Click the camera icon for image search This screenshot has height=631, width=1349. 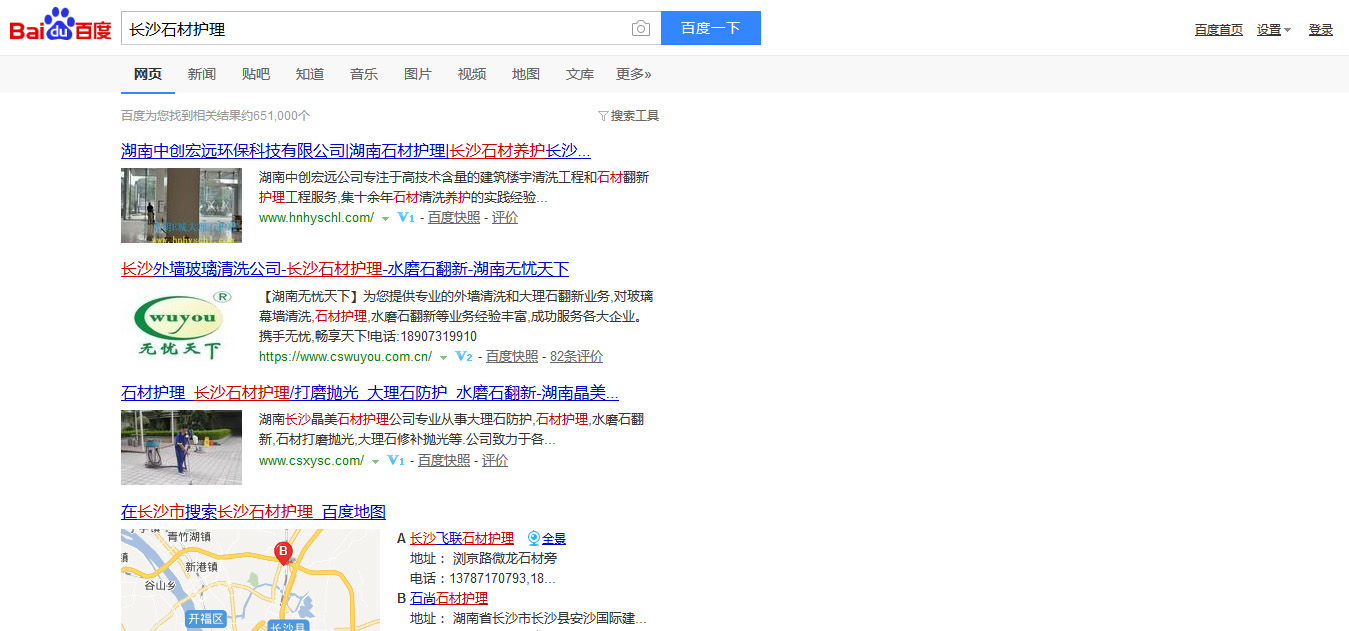640,28
